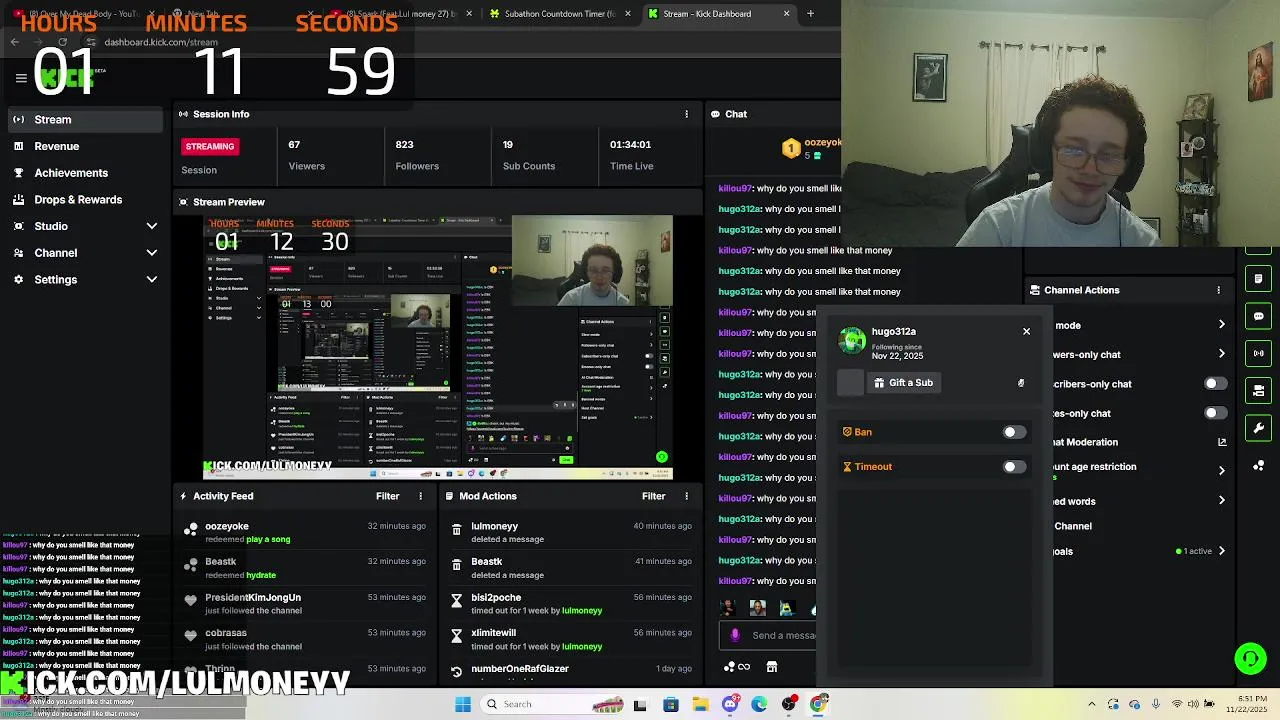This screenshot has width=1280, height=720.
Task: Close the Stream - Kick Dashboard tab
Action: (x=786, y=14)
